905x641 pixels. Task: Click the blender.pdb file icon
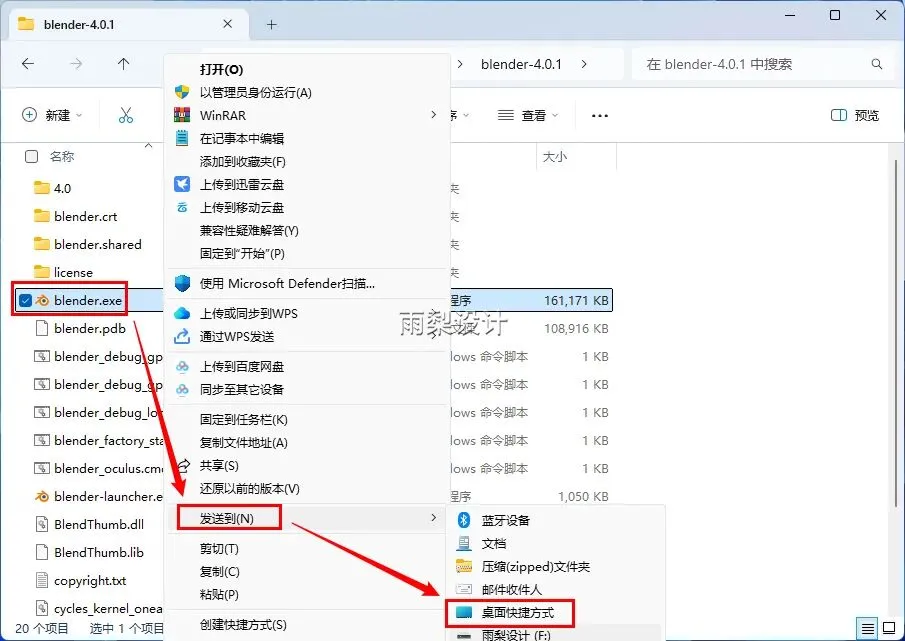click(x=42, y=328)
